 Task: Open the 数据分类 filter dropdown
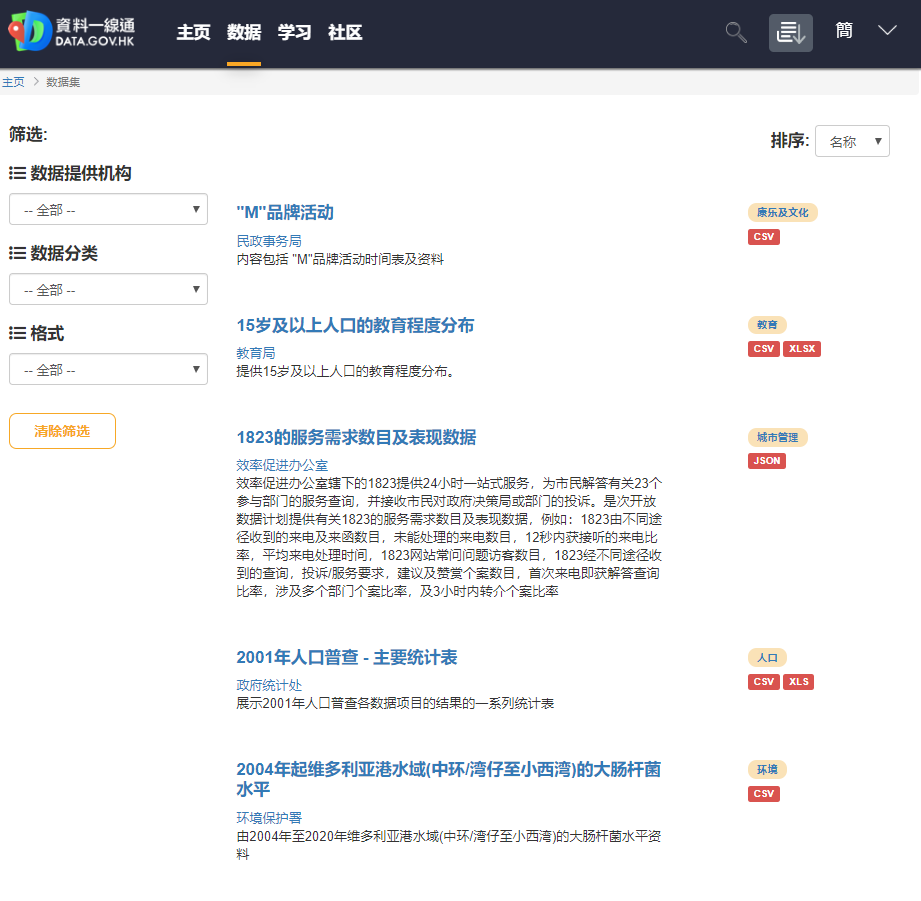109,289
